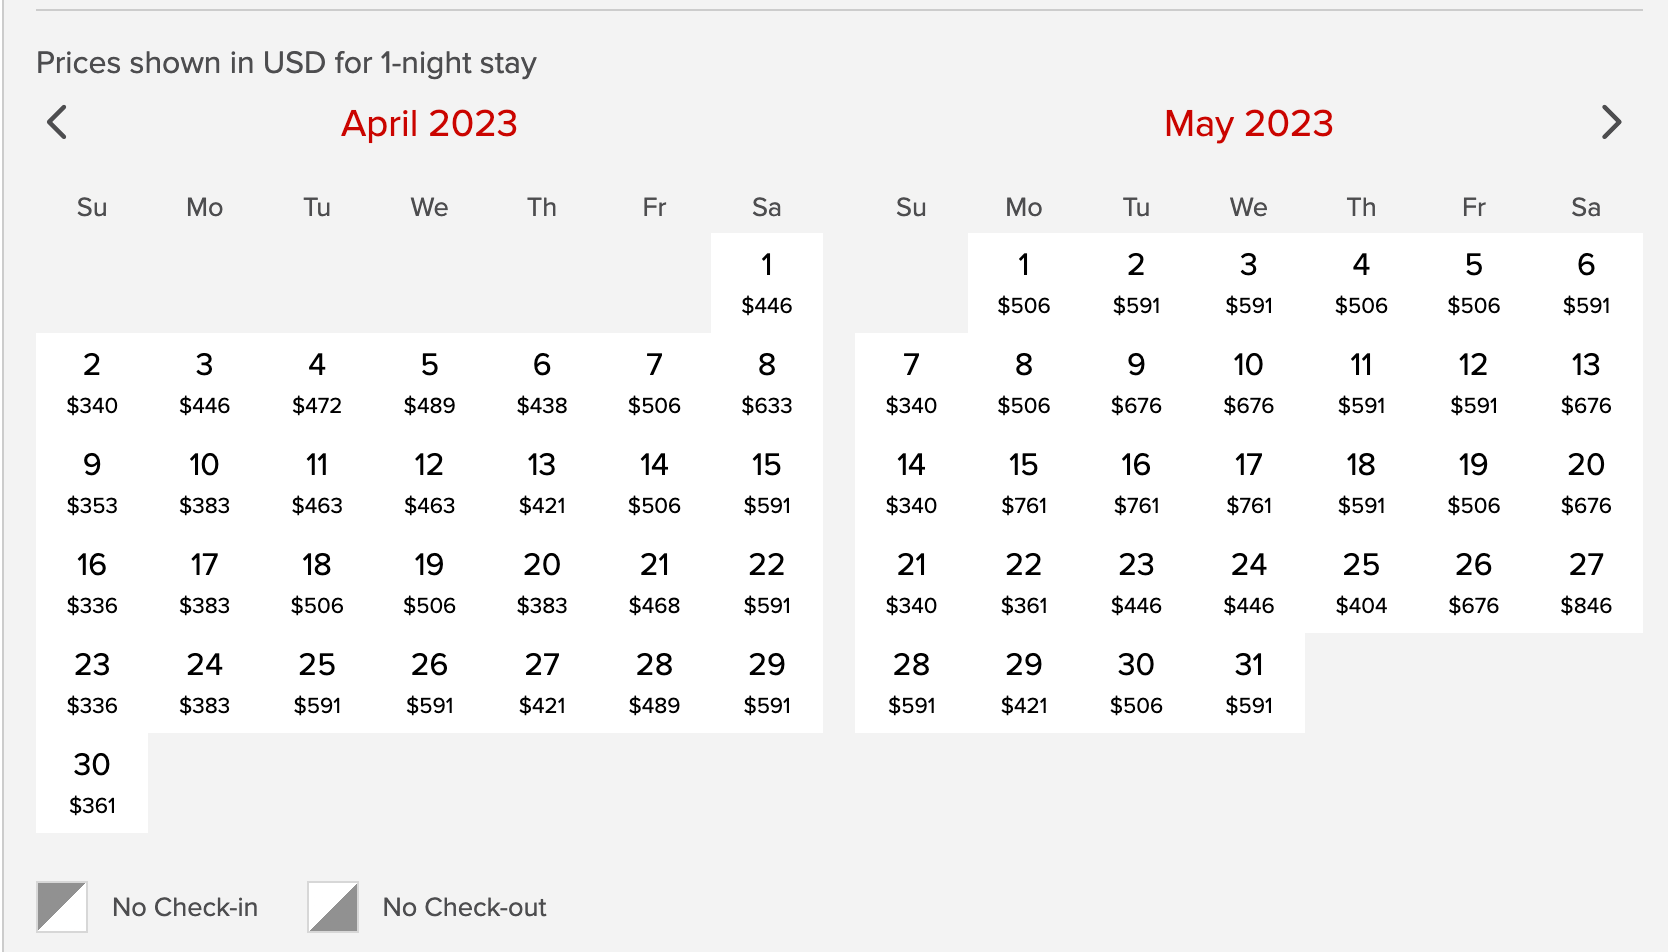The image size is (1668, 952).
Task: Click the No Check-out legend icon
Action: (x=333, y=906)
